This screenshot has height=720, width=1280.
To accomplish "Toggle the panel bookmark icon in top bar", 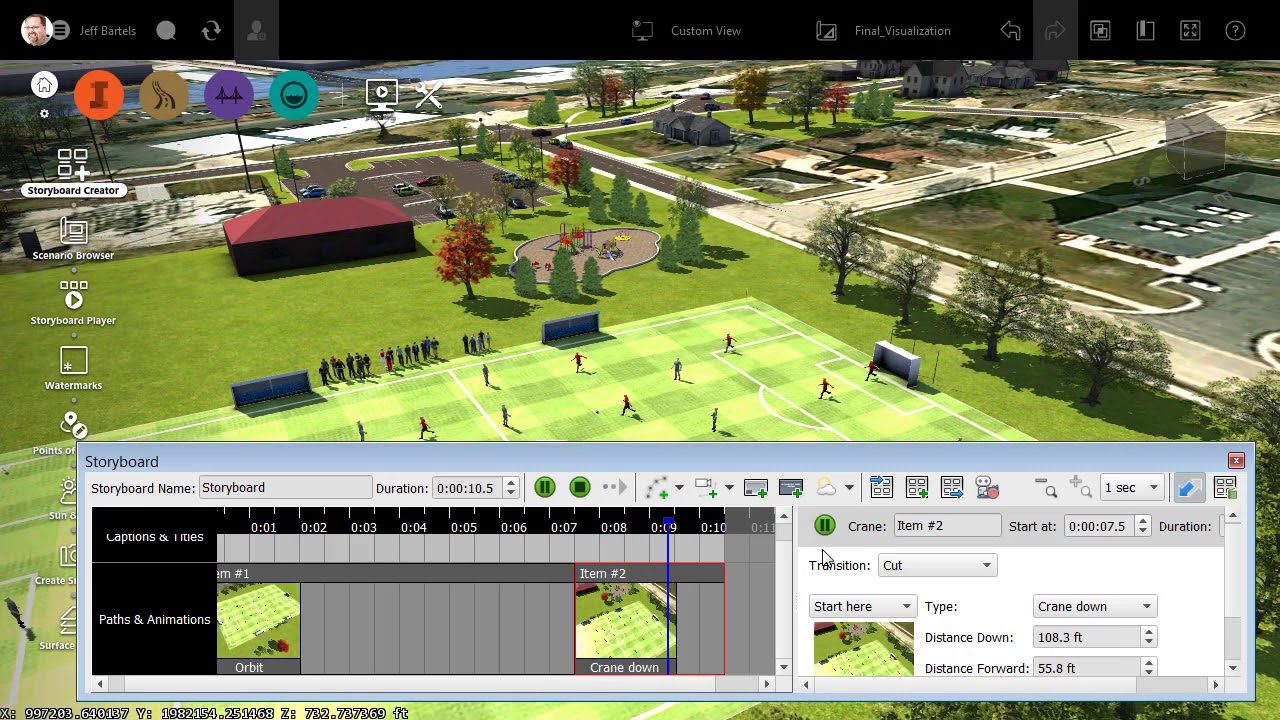I will 1145,31.
